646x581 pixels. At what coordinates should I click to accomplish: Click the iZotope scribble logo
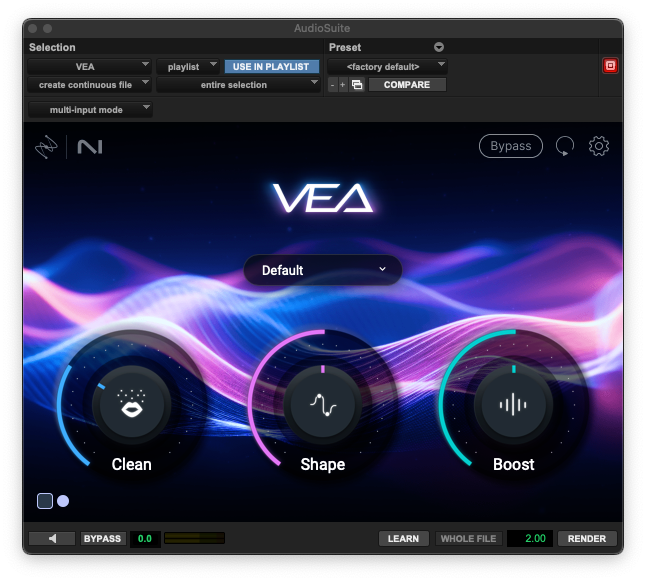tap(46, 147)
